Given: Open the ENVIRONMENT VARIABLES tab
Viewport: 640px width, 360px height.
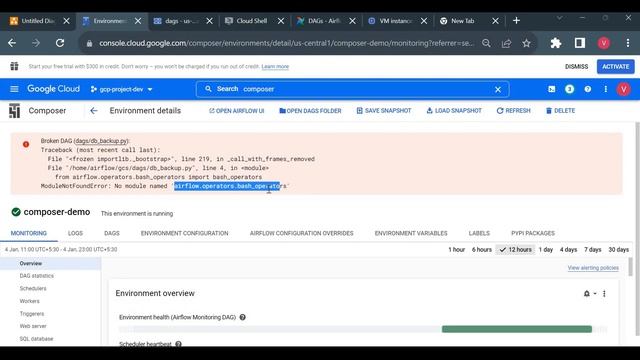Looking at the screenshot, I should [411, 233].
